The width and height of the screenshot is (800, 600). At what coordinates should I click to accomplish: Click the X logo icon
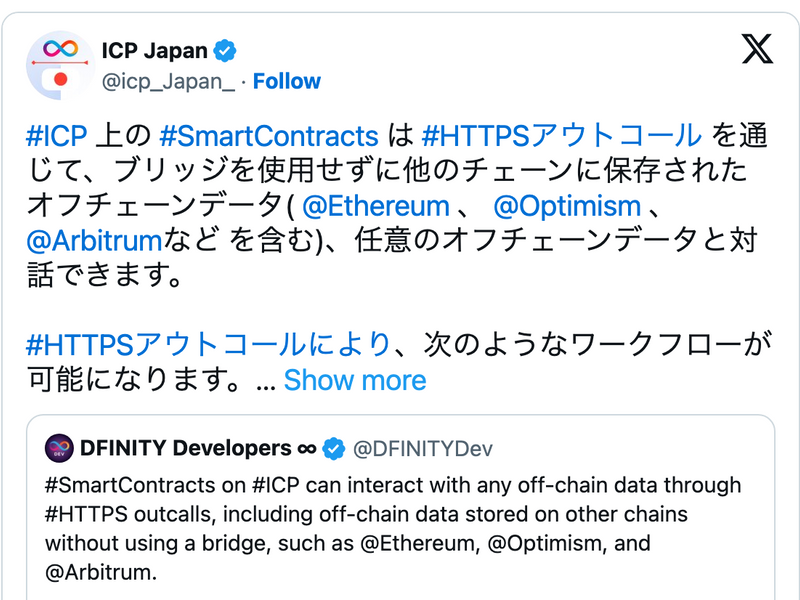click(x=755, y=48)
